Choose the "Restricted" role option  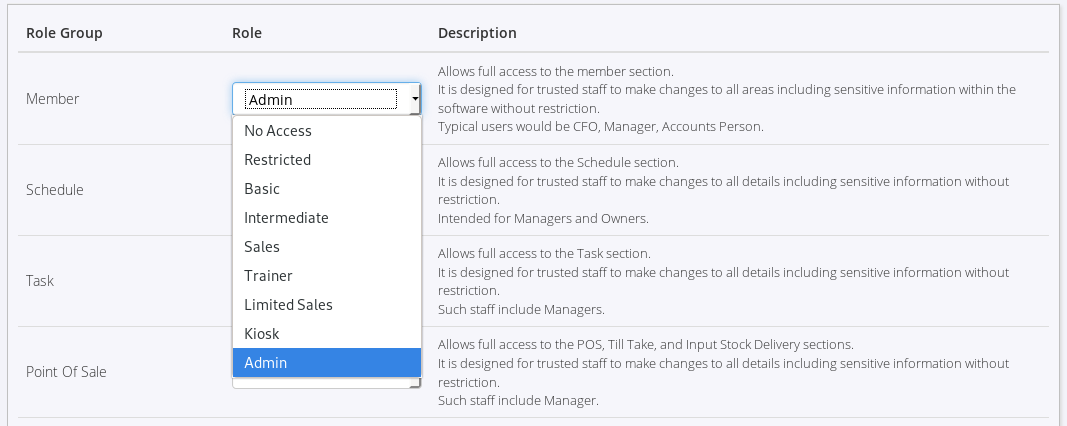pos(278,160)
